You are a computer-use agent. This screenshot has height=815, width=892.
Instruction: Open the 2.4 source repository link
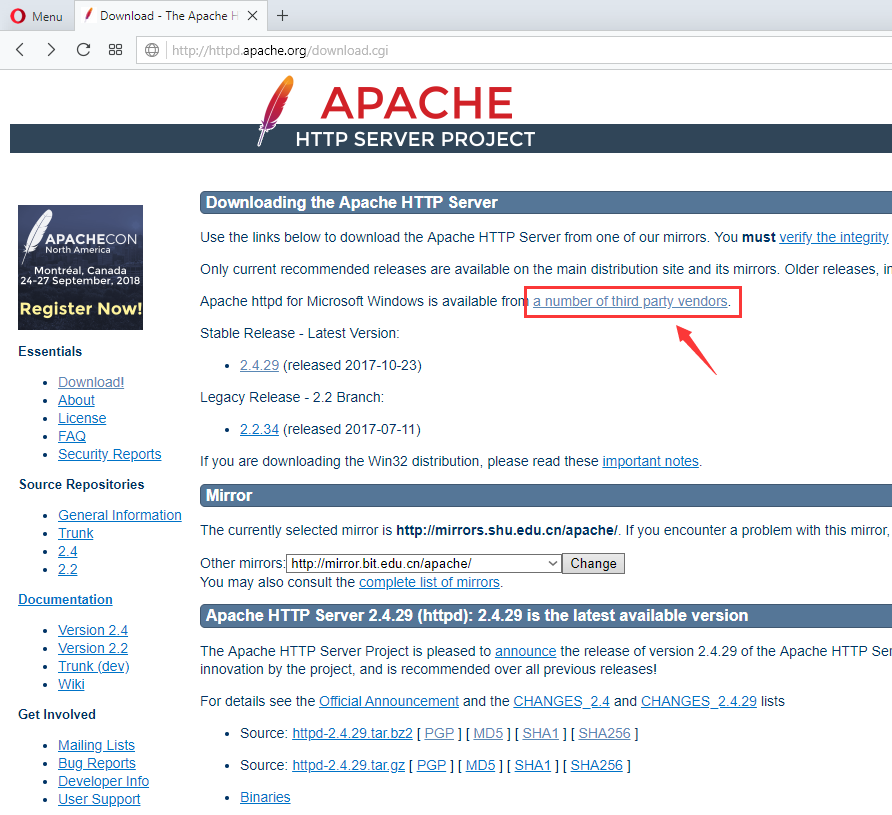pyautogui.click(x=68, y=551)
